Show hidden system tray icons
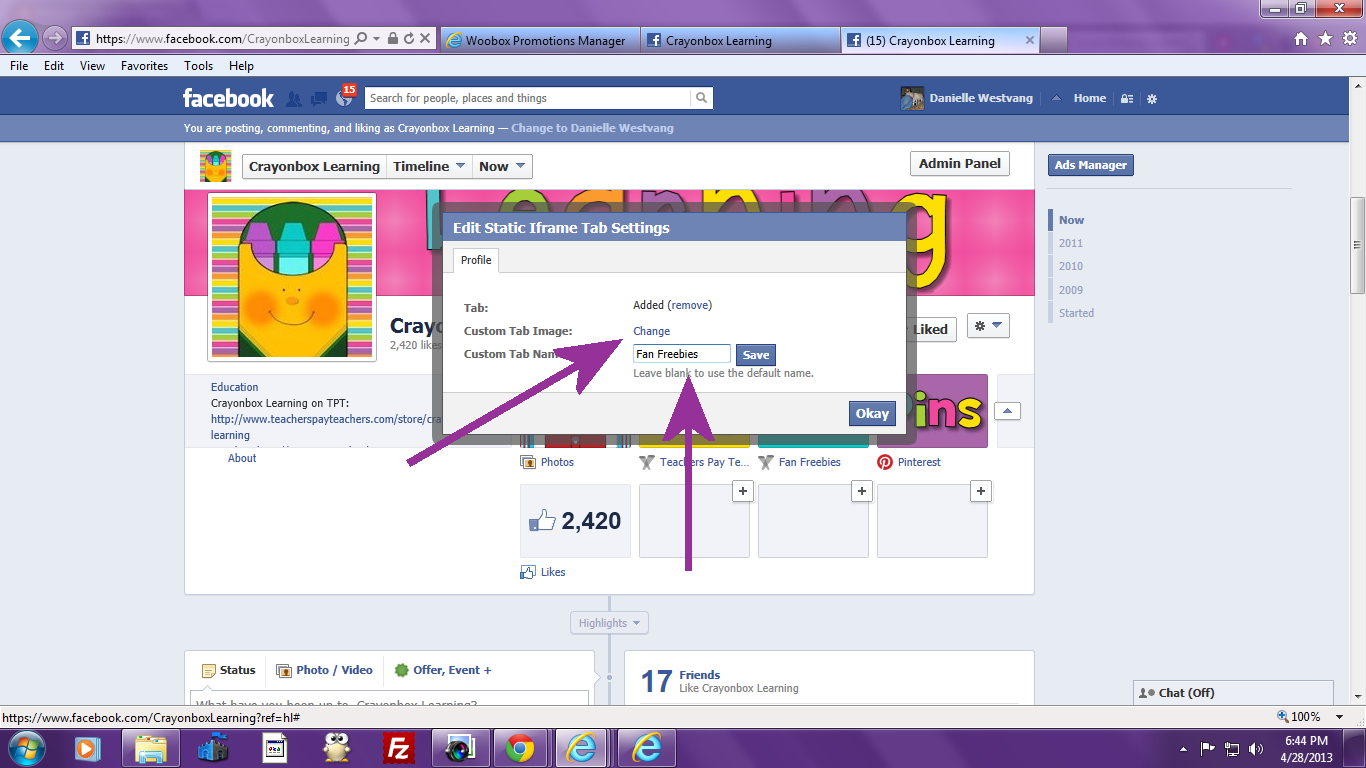 pos(1184,749)
